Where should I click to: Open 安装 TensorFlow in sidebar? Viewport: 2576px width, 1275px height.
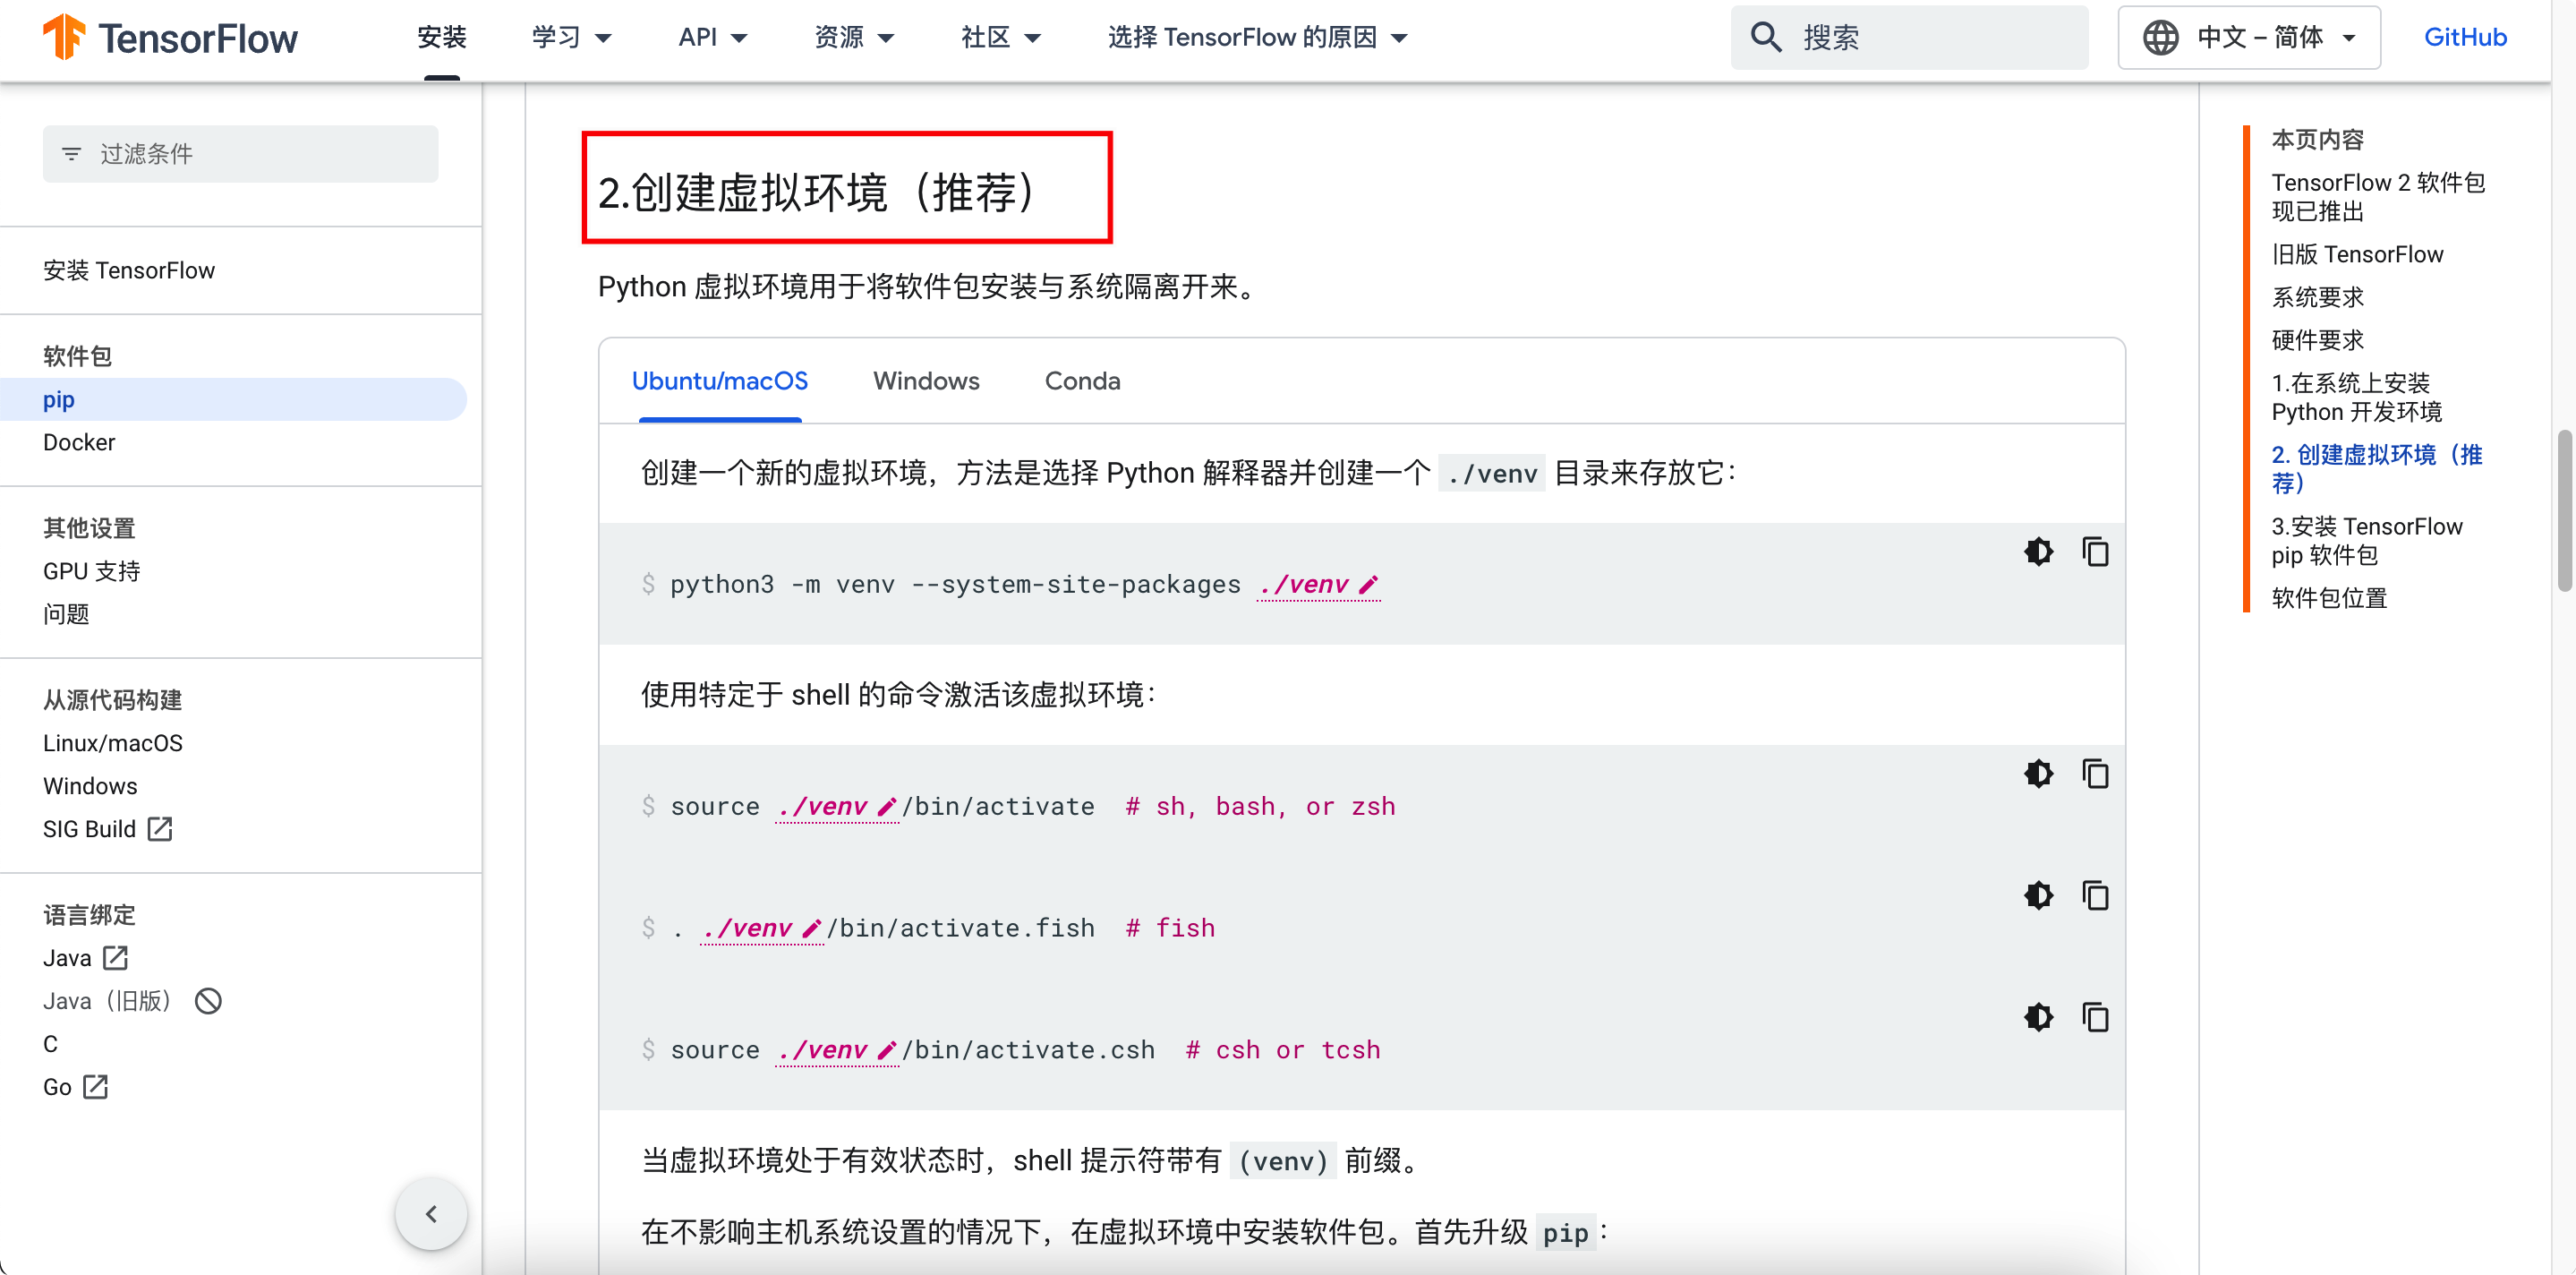tap(129, 271)
